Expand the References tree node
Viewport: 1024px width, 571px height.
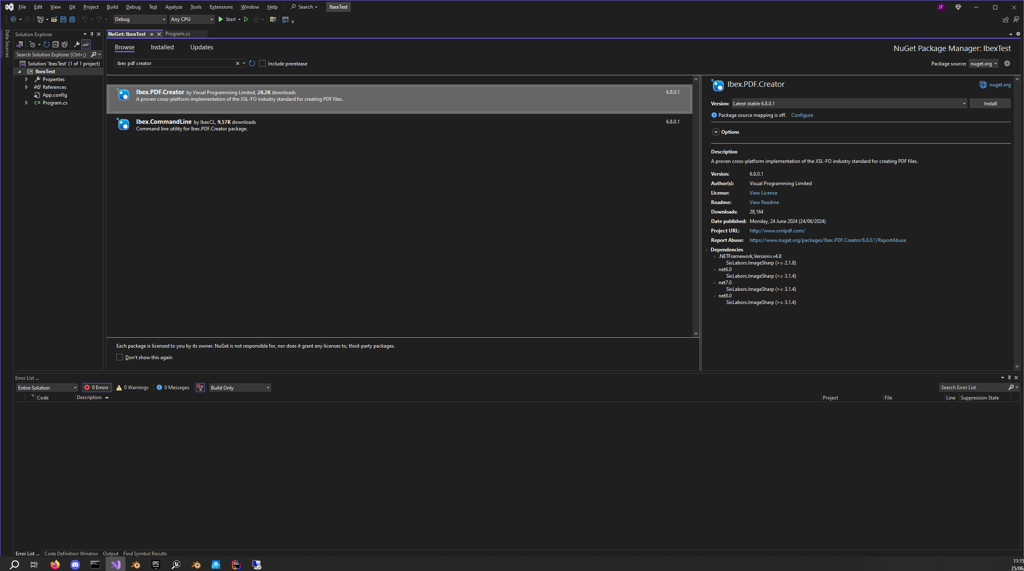[x=27, y=87]
